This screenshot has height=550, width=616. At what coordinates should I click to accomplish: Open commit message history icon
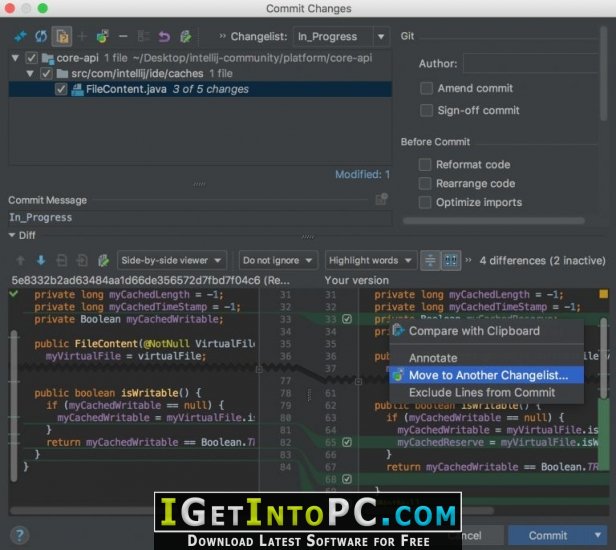click(x=381, y=199)
